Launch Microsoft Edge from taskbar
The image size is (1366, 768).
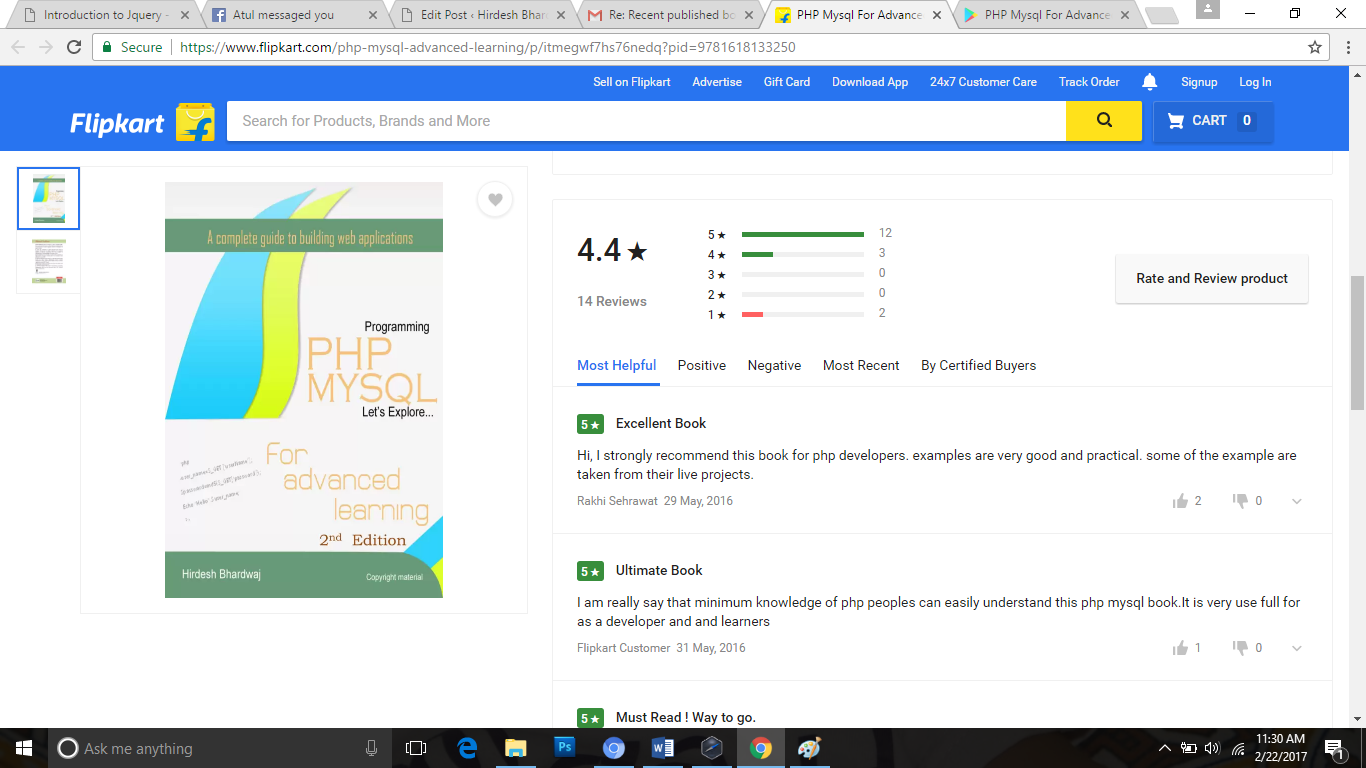tap(467, 748)
